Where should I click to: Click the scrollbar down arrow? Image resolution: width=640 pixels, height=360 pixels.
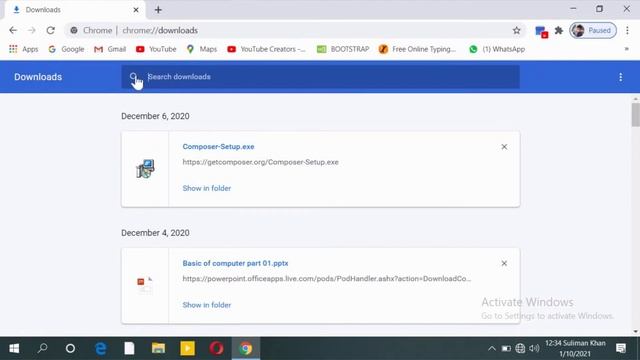(636, 331)
